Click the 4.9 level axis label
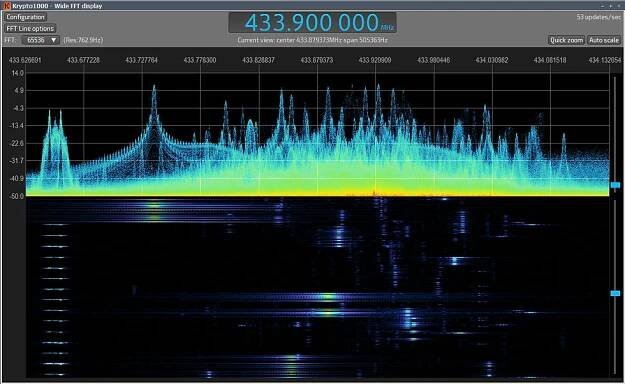The height and width of the screenshot is (384, 625). point(19,91)
